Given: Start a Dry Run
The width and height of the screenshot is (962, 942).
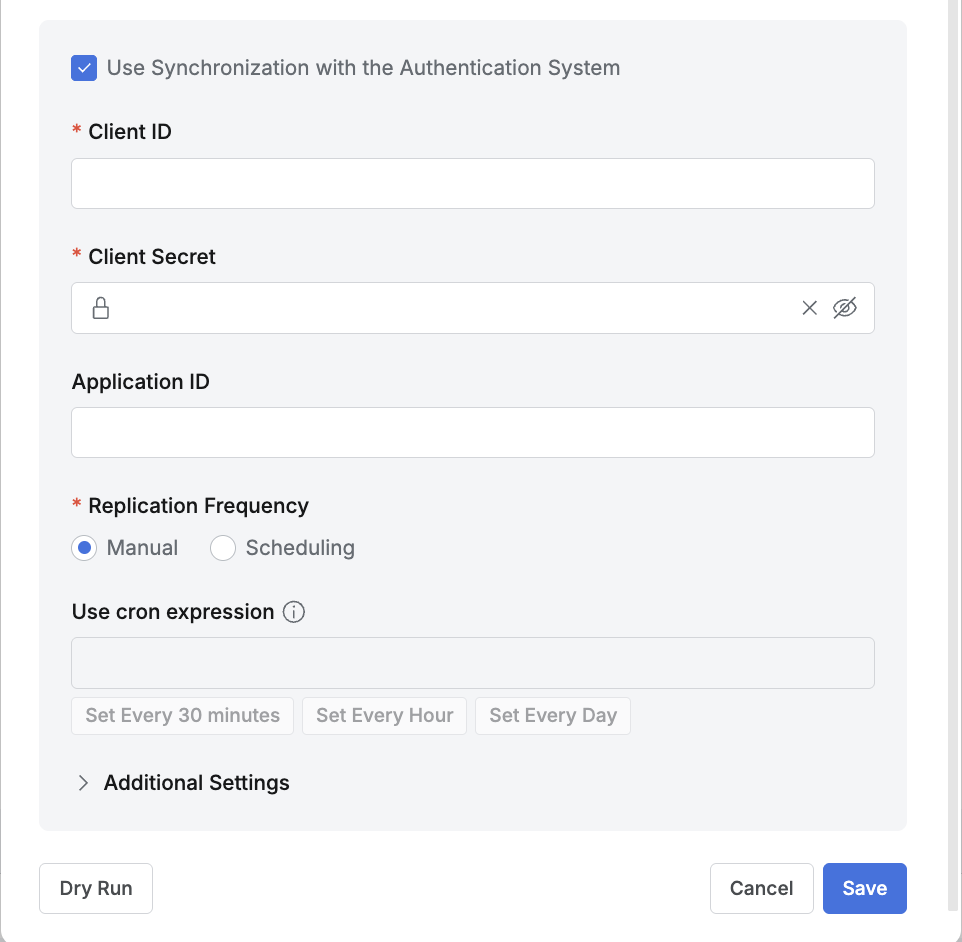Looking at the screenshot, I should coord(96,888).
